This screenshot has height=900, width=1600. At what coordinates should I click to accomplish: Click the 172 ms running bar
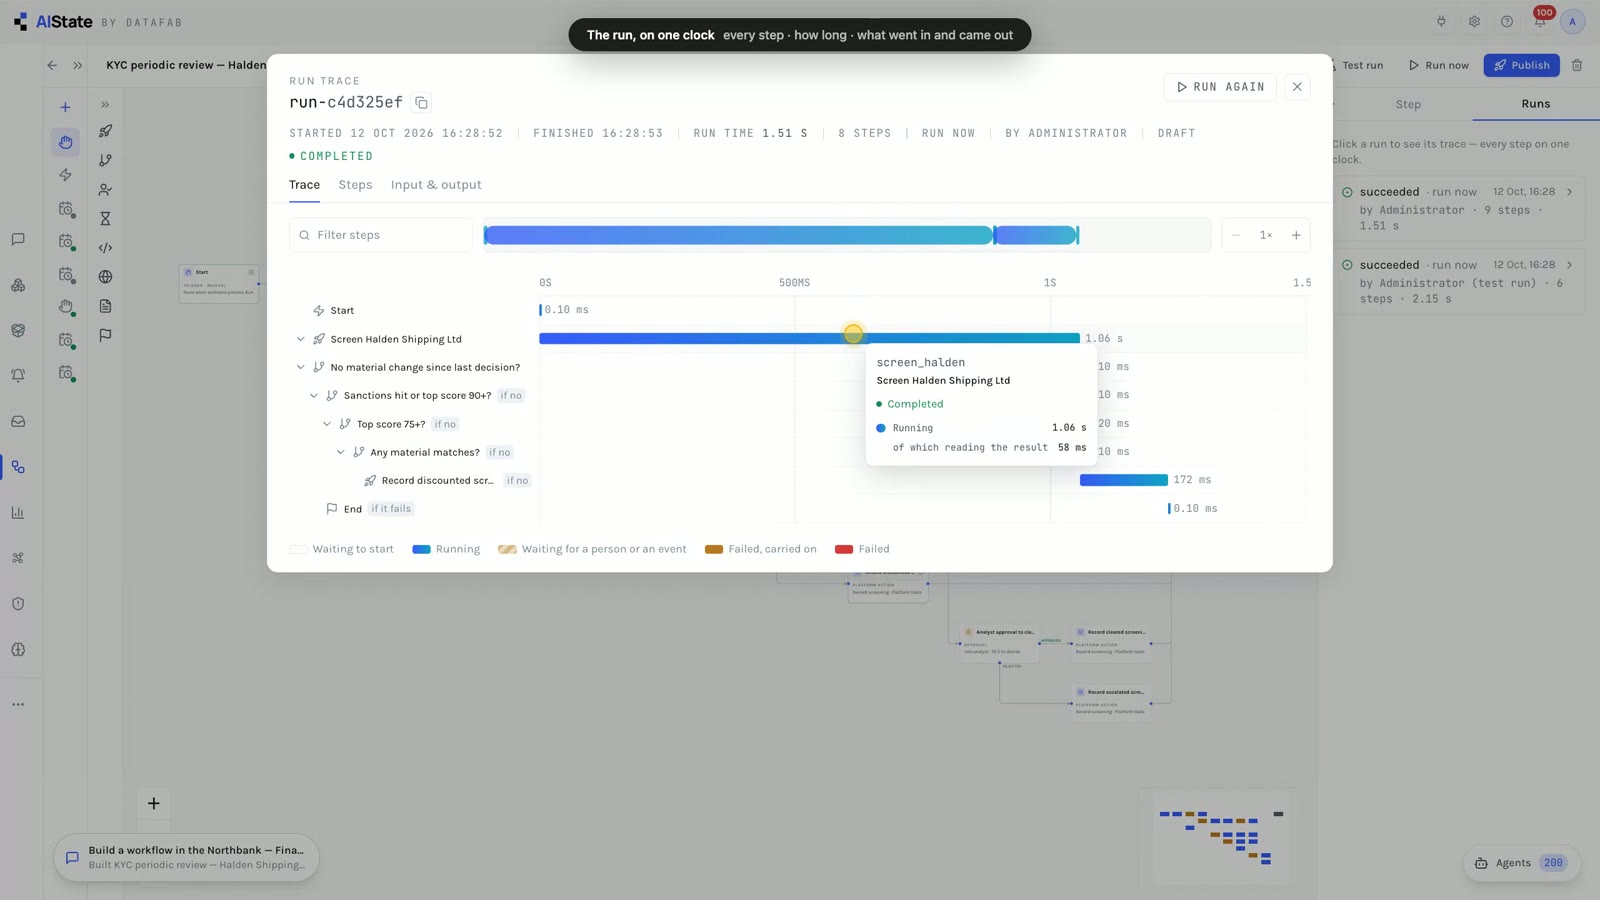1123,480
